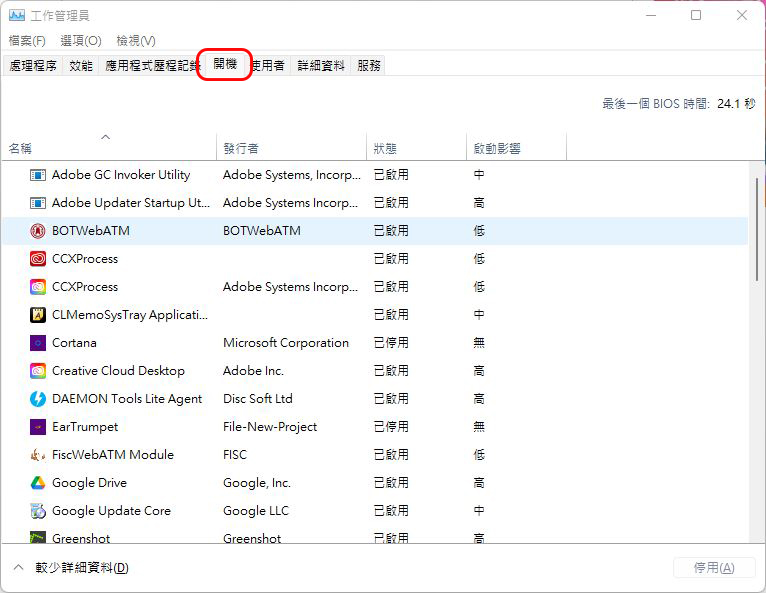Click the Microsoft Corporation publisher cell
The height and width of the screenshot is (593, 766).
point(286,343)
